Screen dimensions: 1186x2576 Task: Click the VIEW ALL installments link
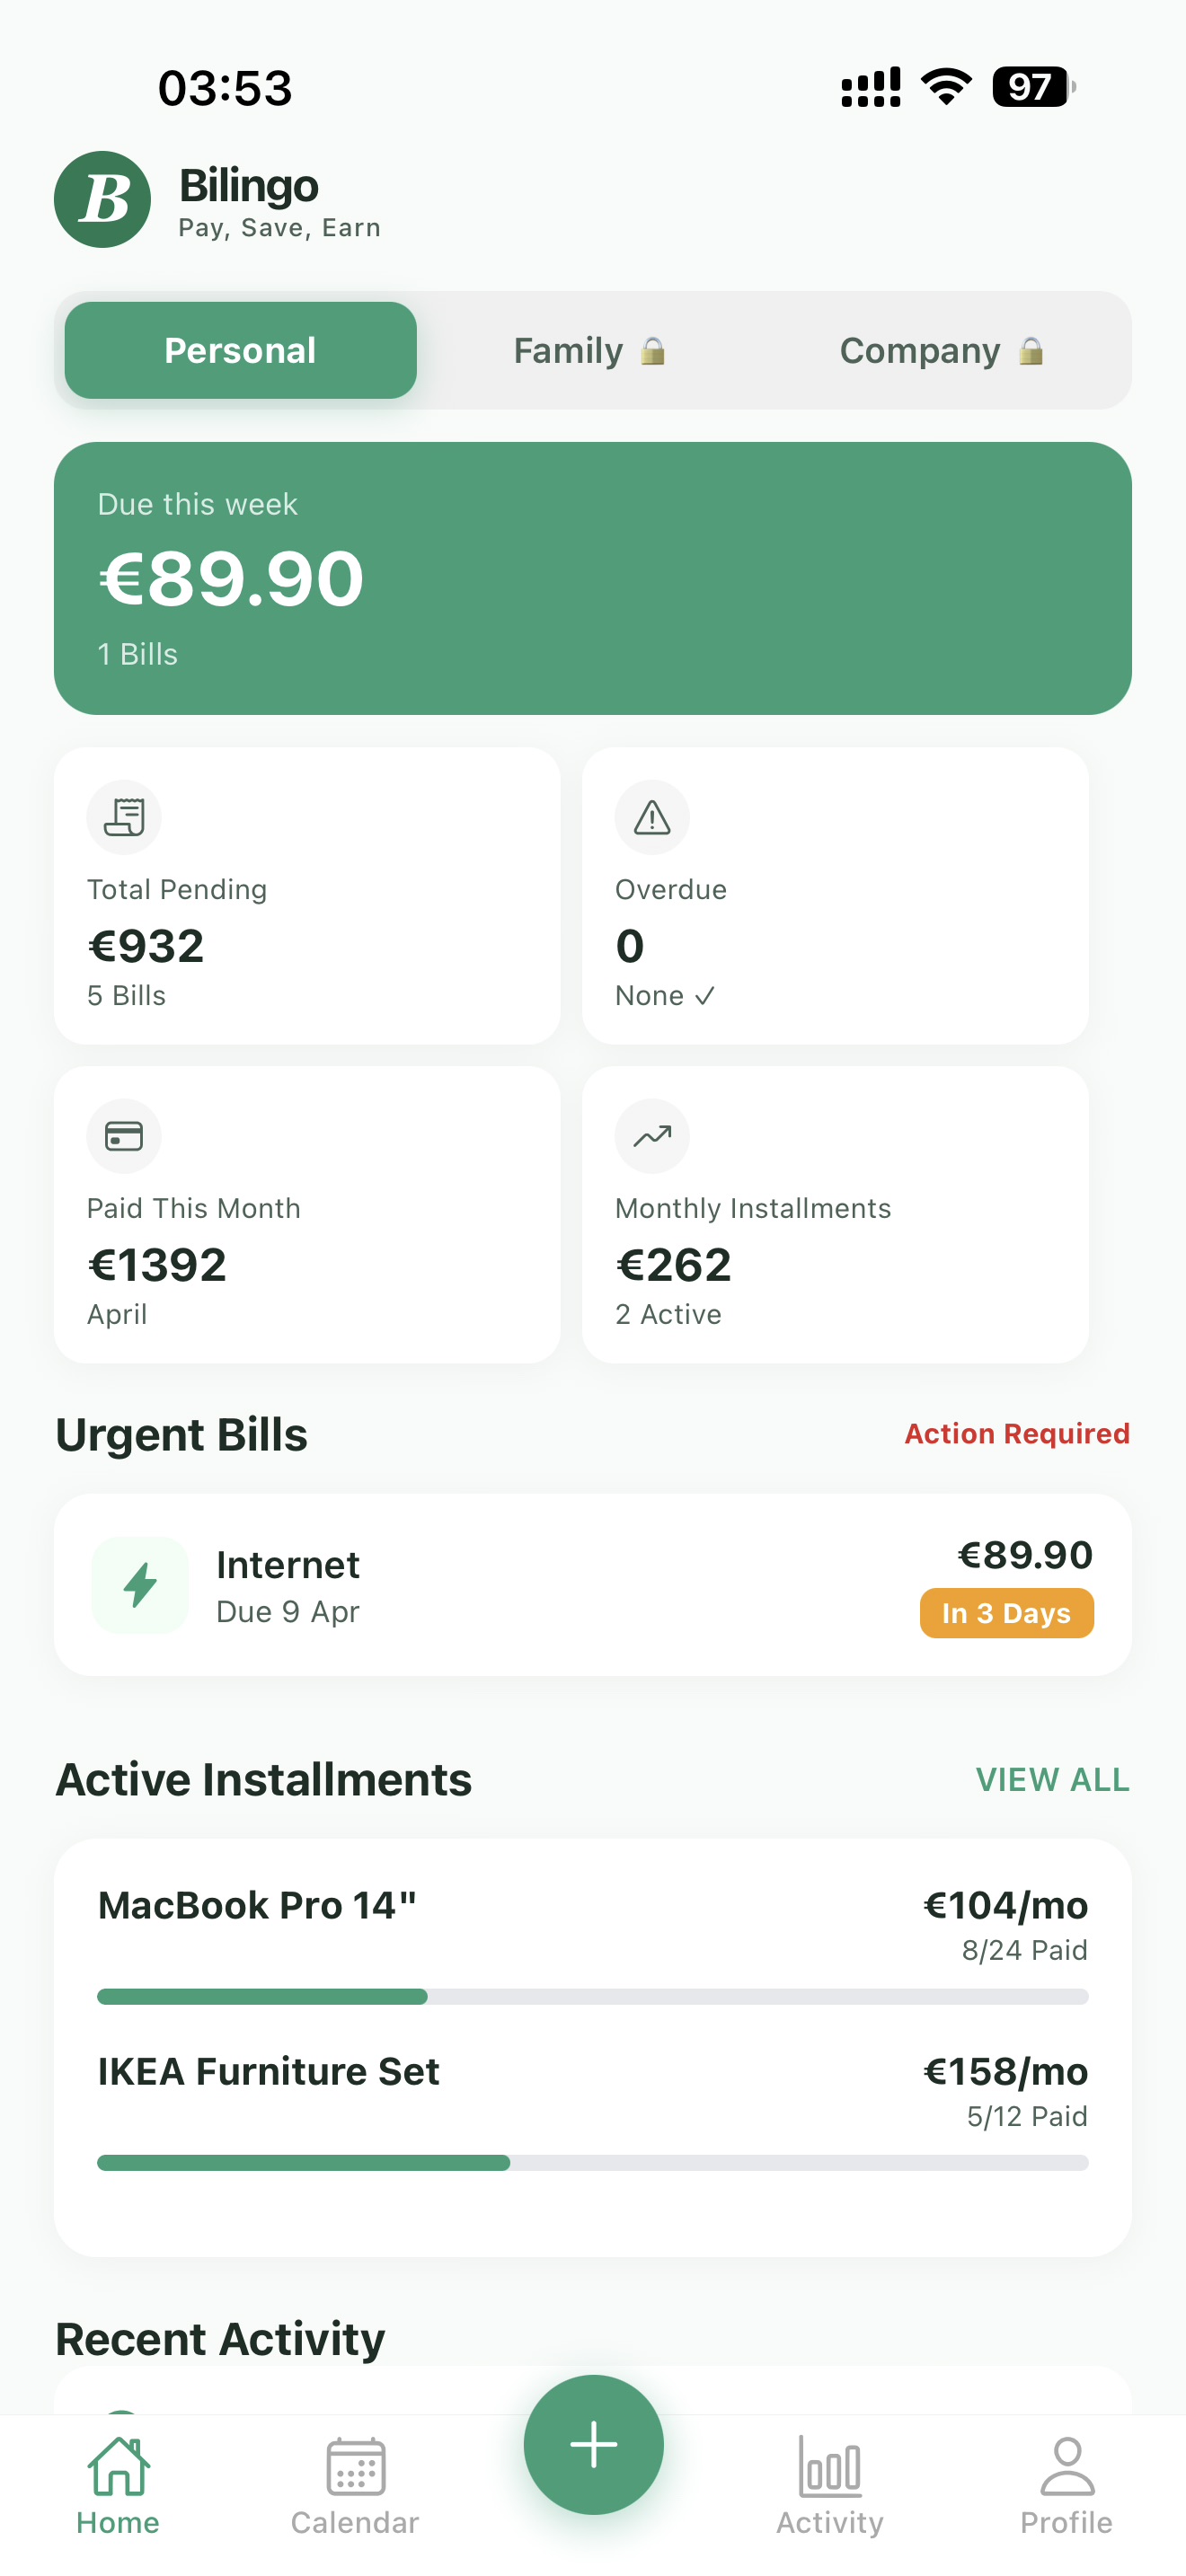click(1052, 1780)
